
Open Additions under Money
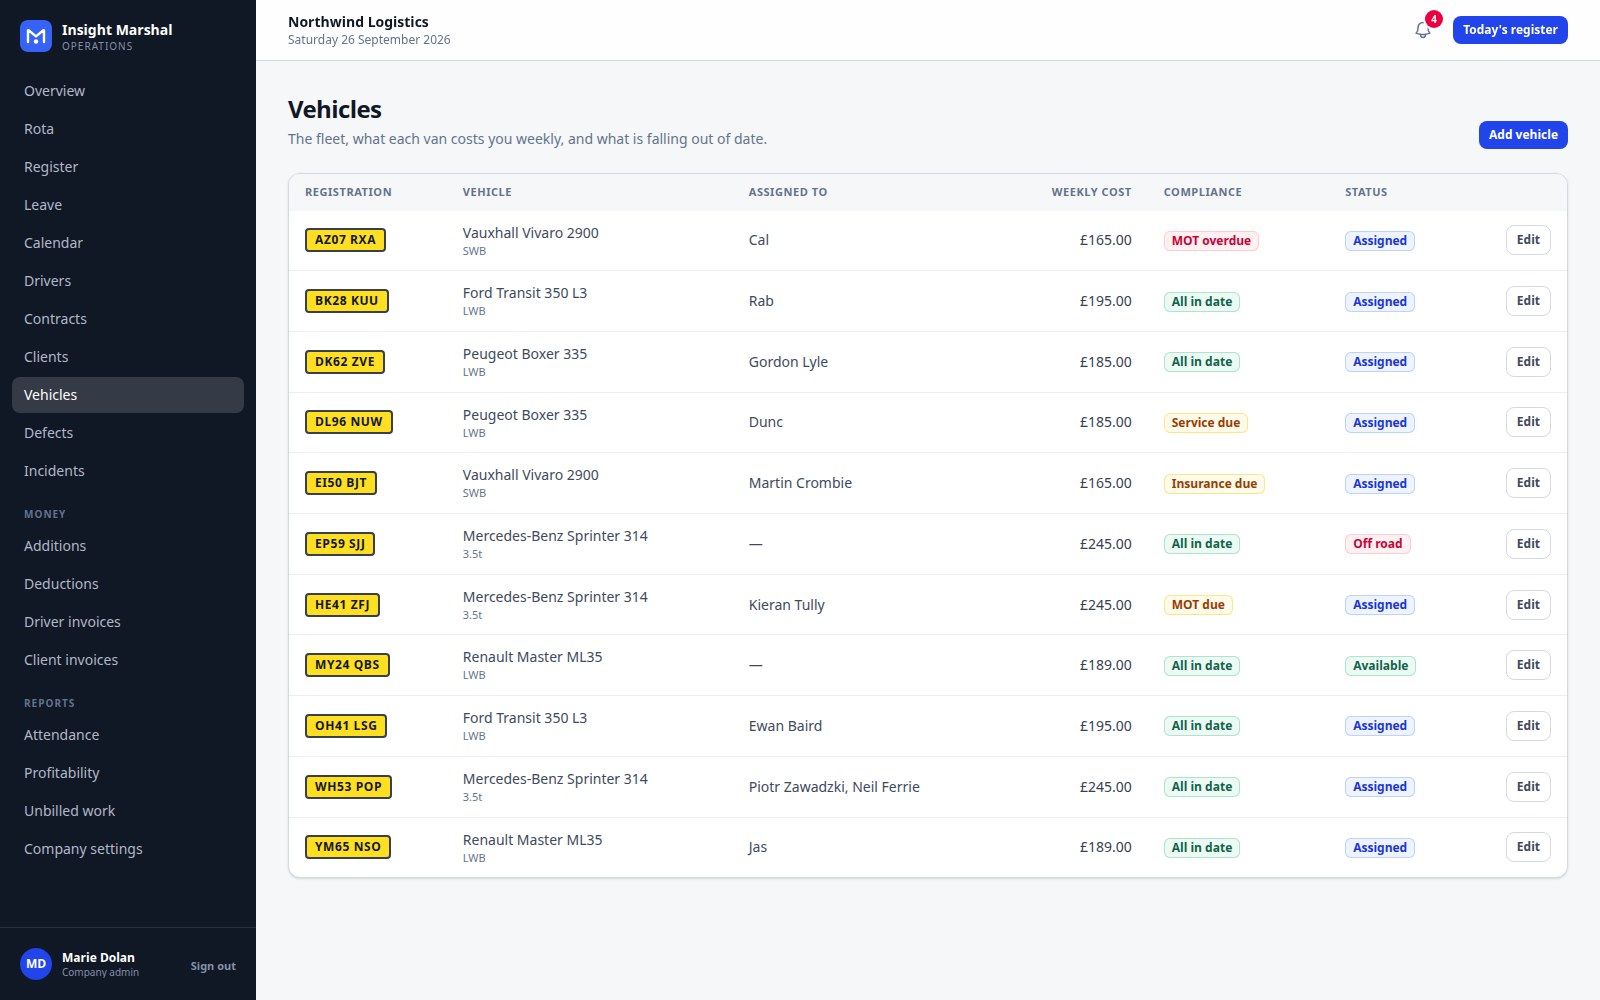click(x=128, y=546)
